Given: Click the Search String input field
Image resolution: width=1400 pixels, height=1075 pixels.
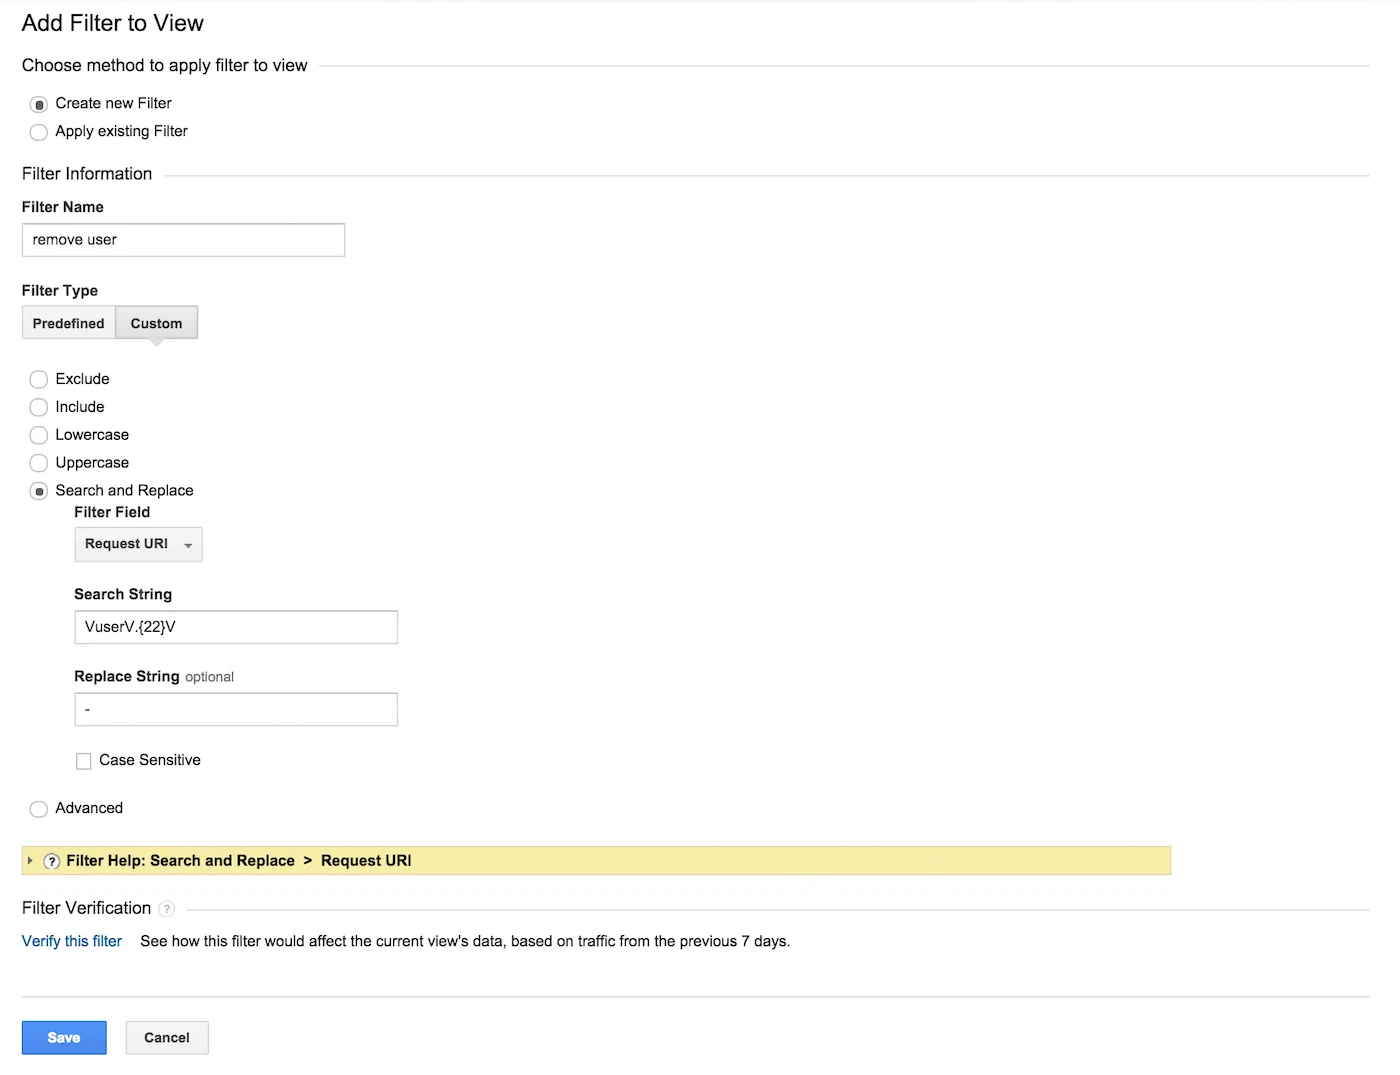Looking at the screenshot, I should point(235,627).
